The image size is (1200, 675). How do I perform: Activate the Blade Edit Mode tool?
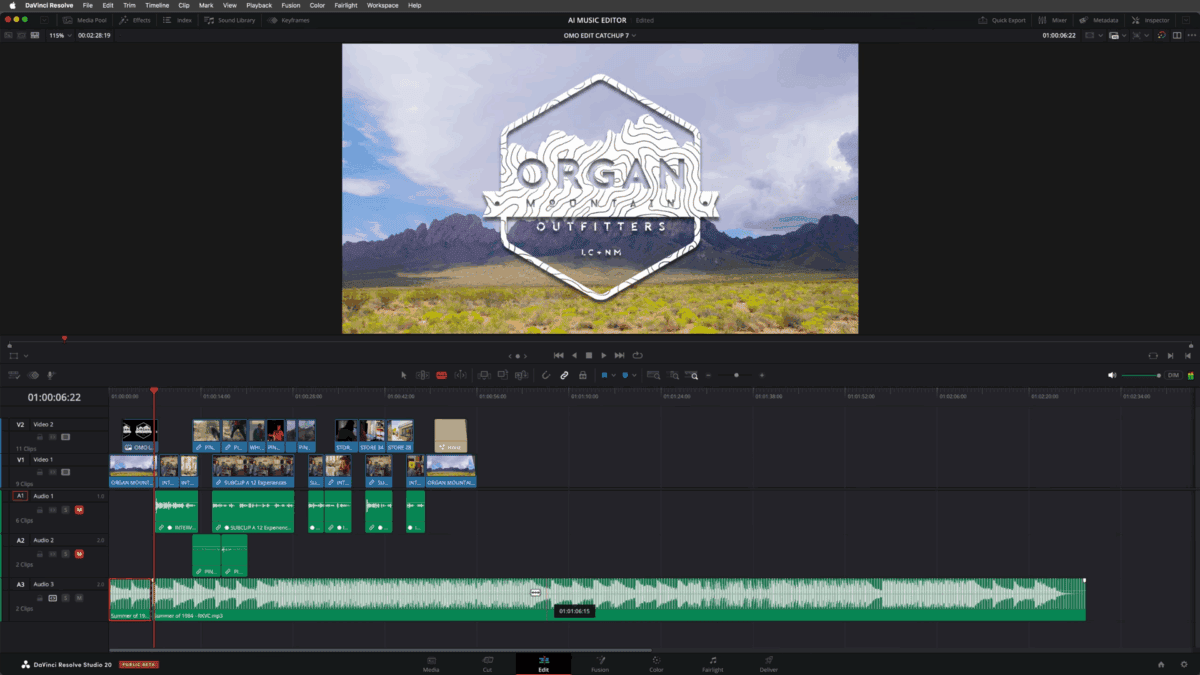pyautogui.click(x=441, y=375)
